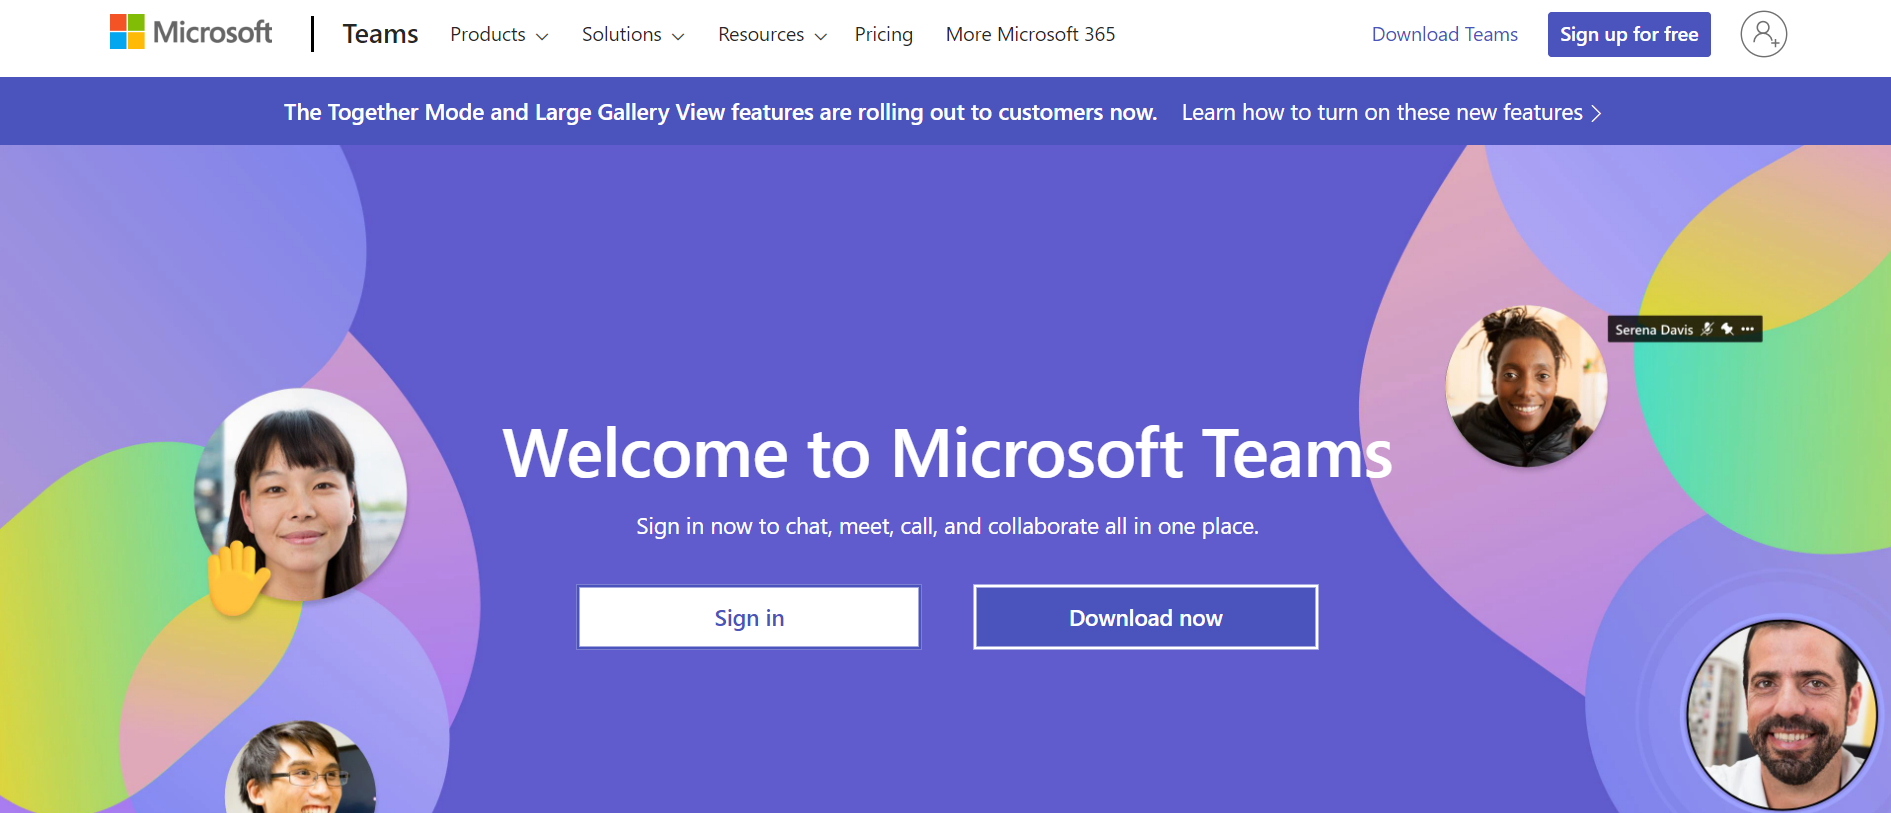
Task: Open the more options dots on Serena Davis
Action: (x=1747, y=329)
